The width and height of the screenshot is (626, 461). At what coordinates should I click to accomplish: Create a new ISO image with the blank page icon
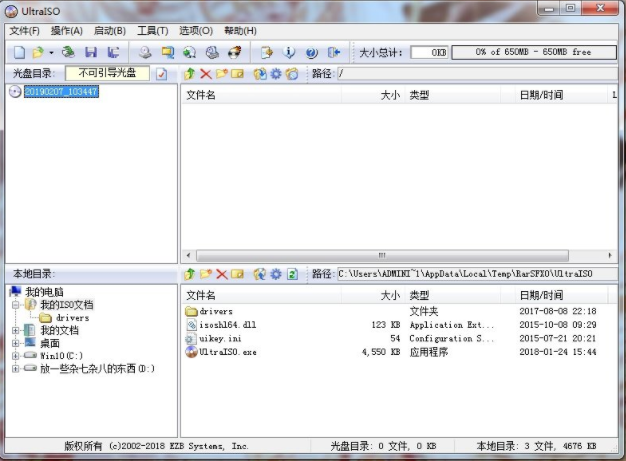pos(19,52)
